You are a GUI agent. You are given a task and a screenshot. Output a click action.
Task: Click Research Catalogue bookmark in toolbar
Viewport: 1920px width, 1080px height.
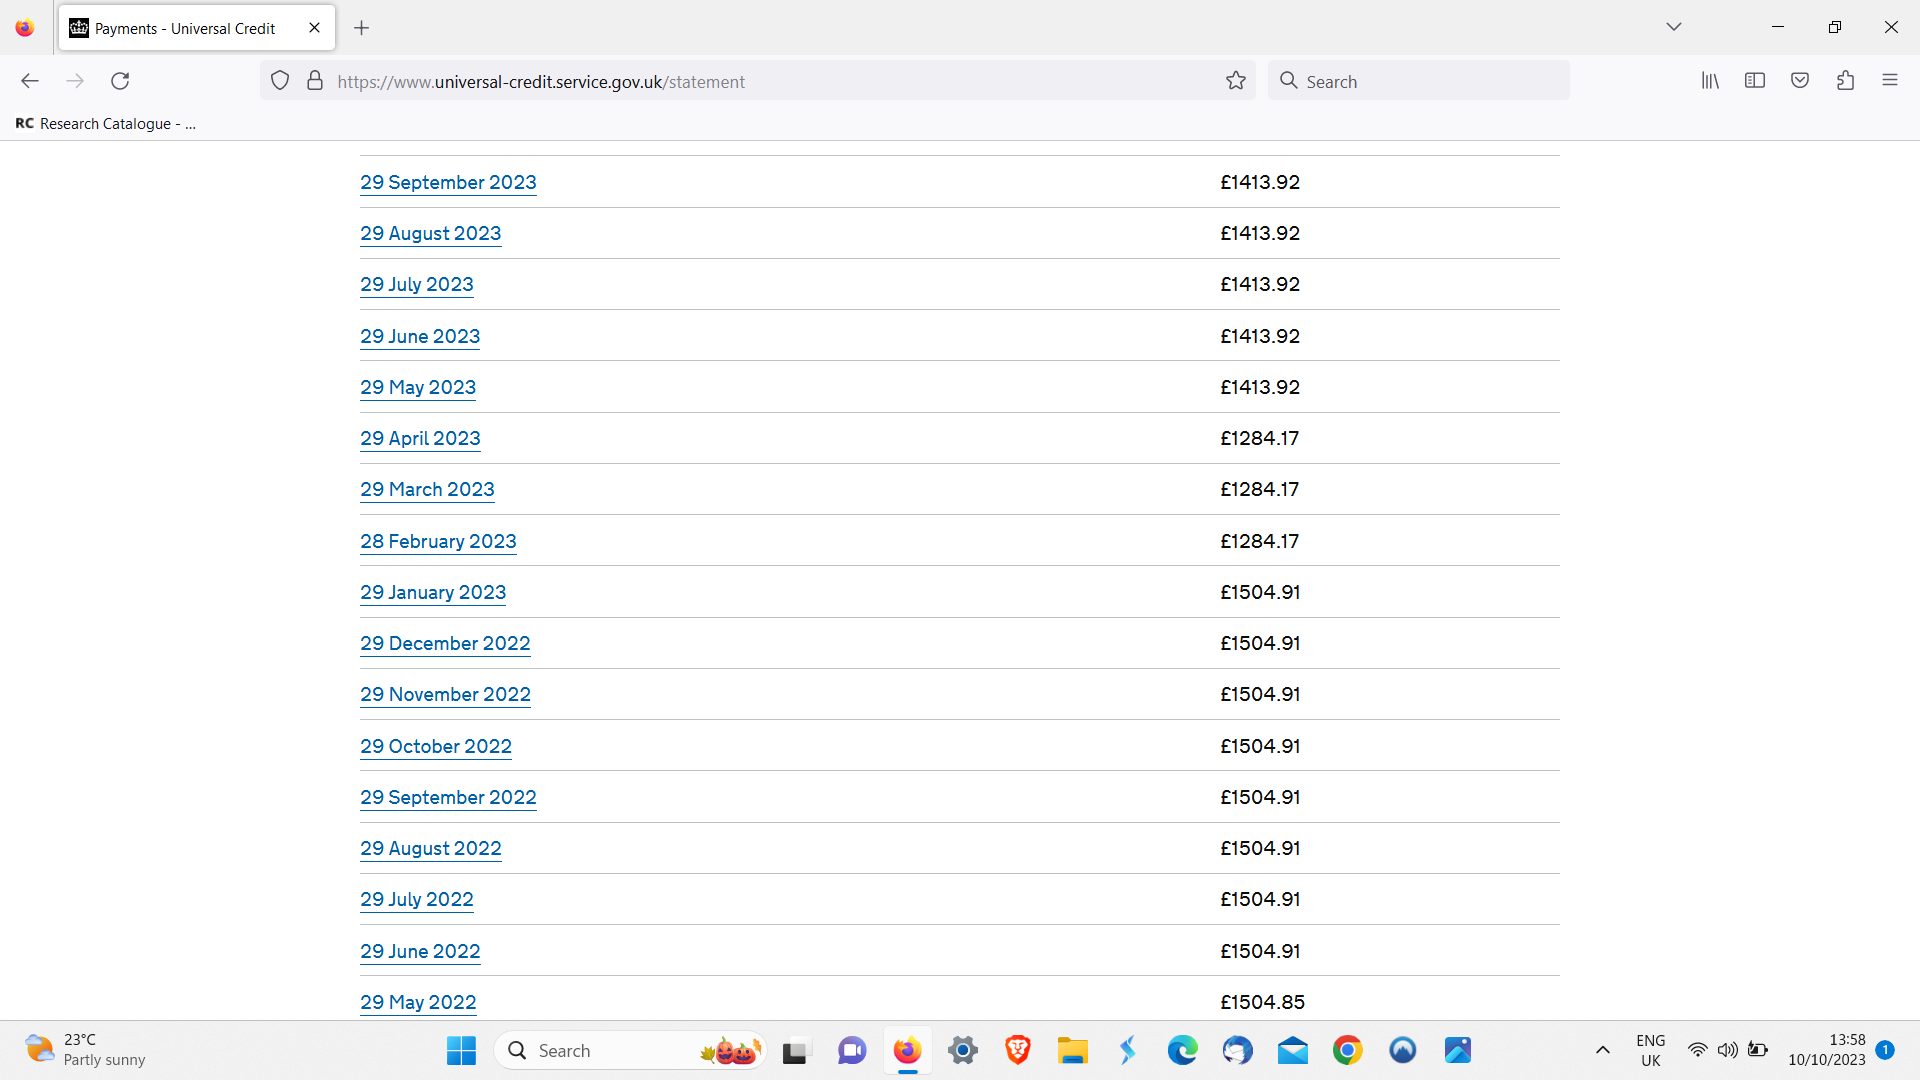tap(105, 124)
